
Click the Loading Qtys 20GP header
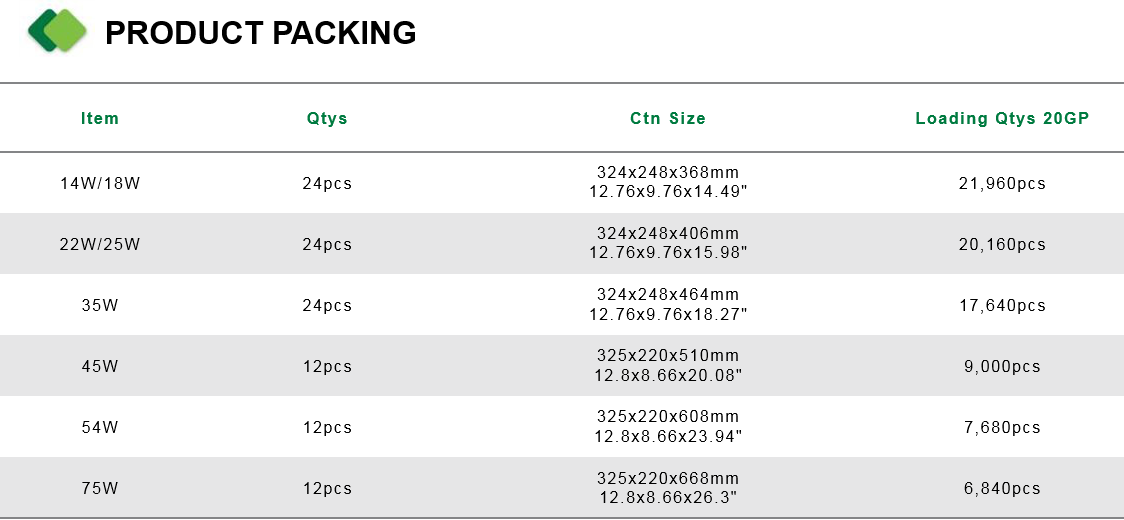point(1002,118)
